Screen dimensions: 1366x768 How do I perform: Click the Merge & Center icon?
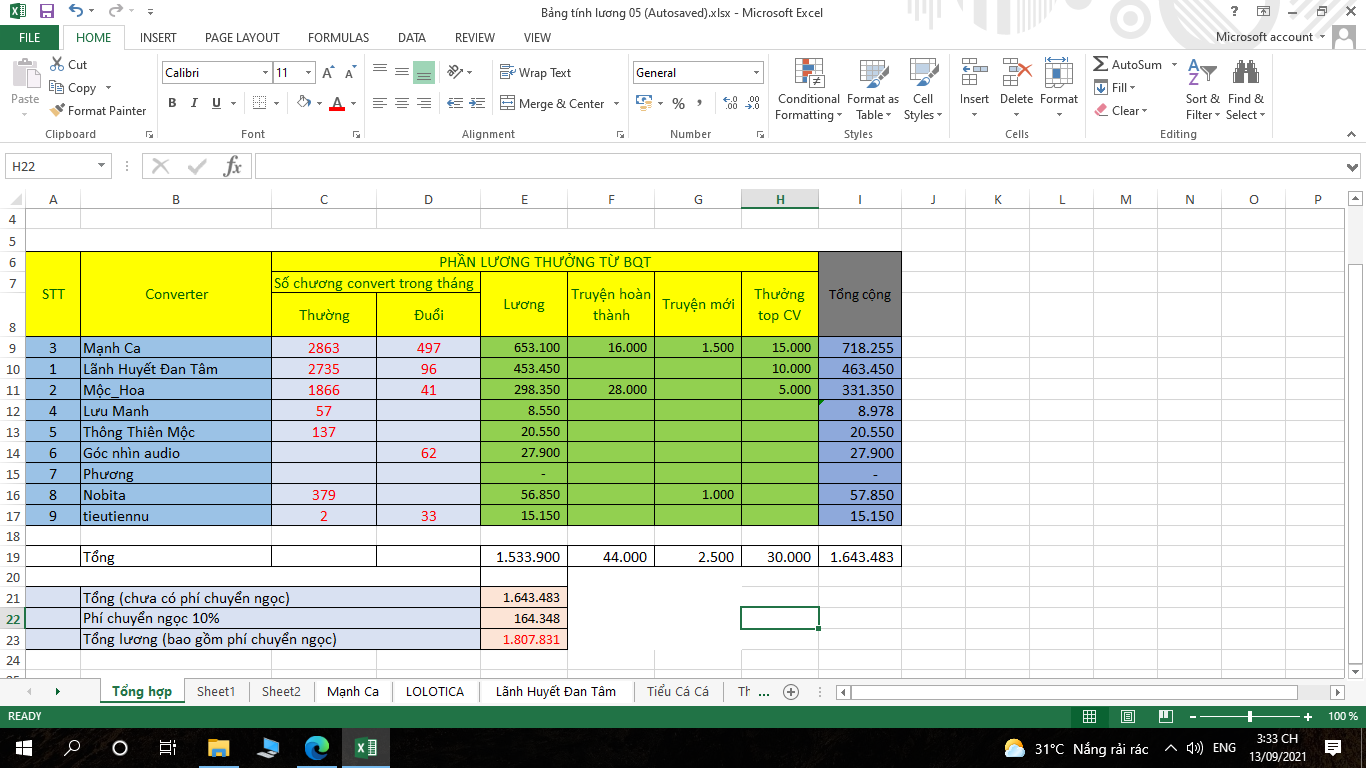[507, 103]
